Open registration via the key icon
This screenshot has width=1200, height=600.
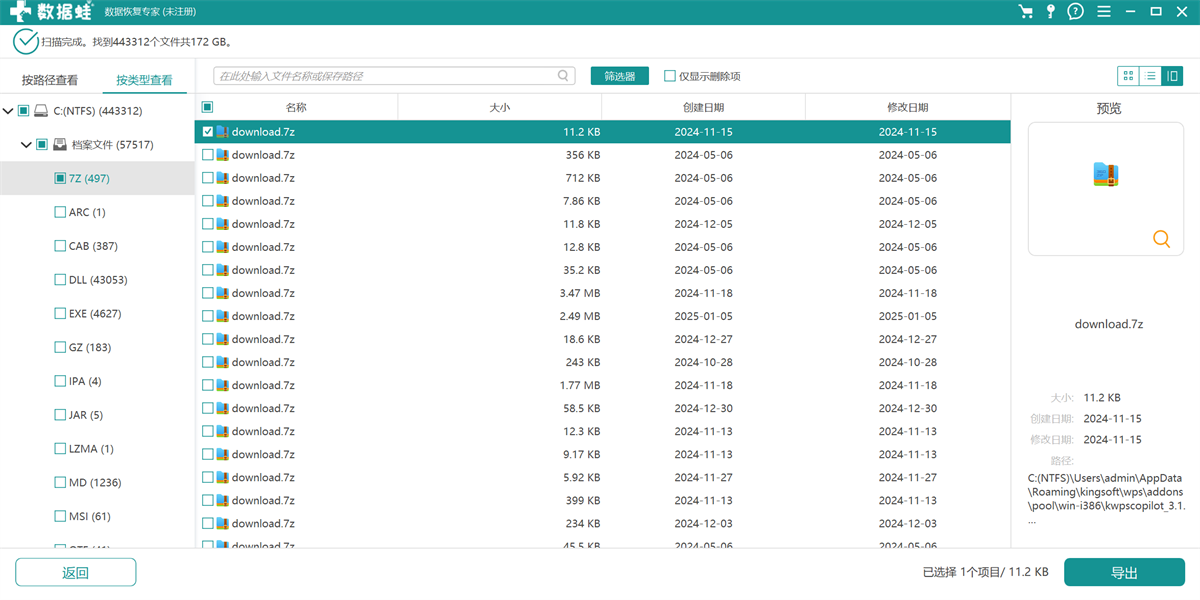click(x=1050, y=11)
